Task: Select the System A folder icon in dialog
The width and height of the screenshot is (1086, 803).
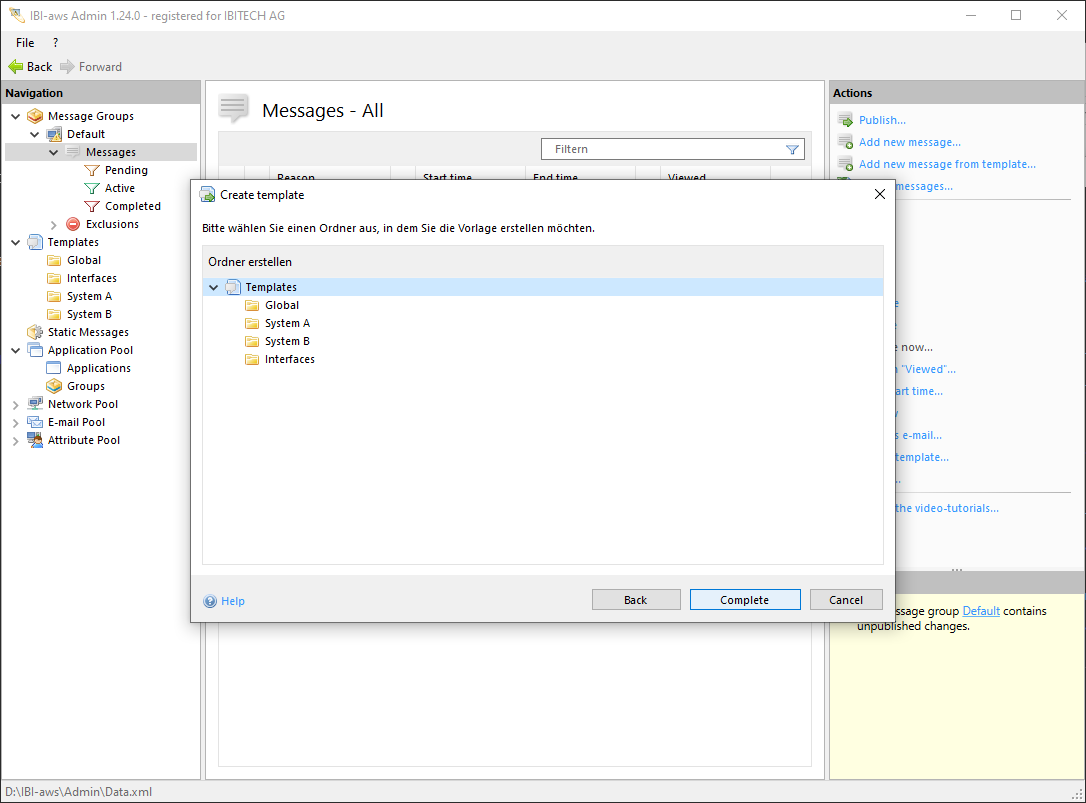Action: [x=252, y=323]
